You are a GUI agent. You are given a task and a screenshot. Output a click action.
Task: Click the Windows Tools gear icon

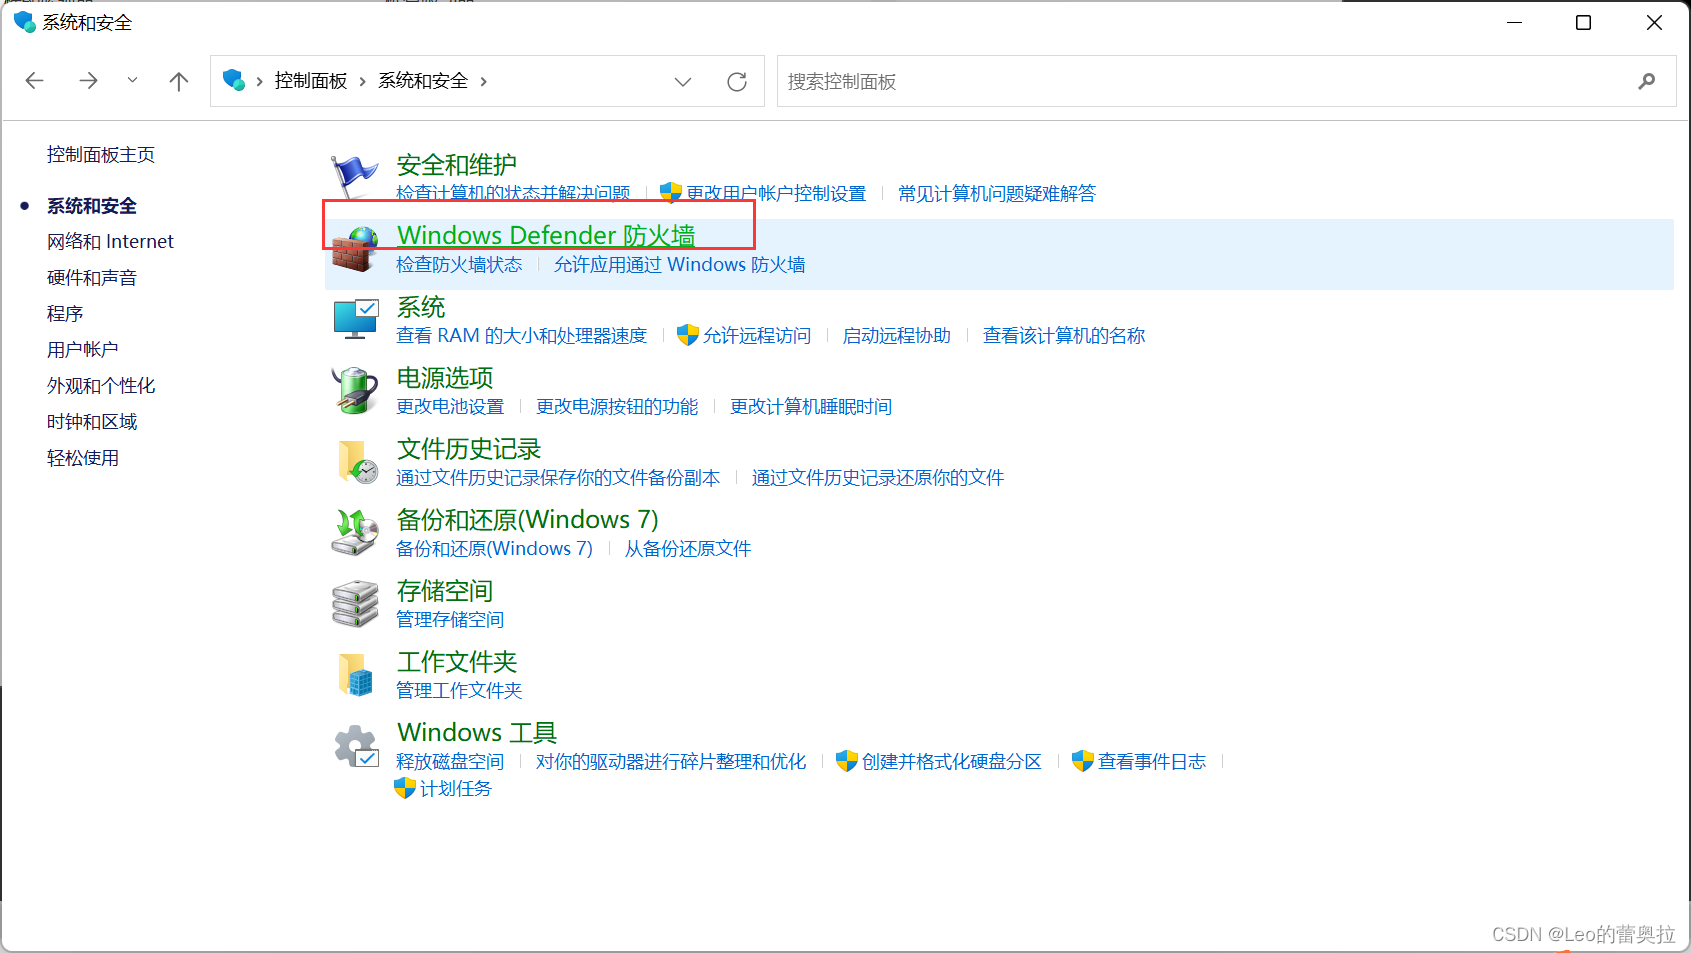click(x=356, y=746)
